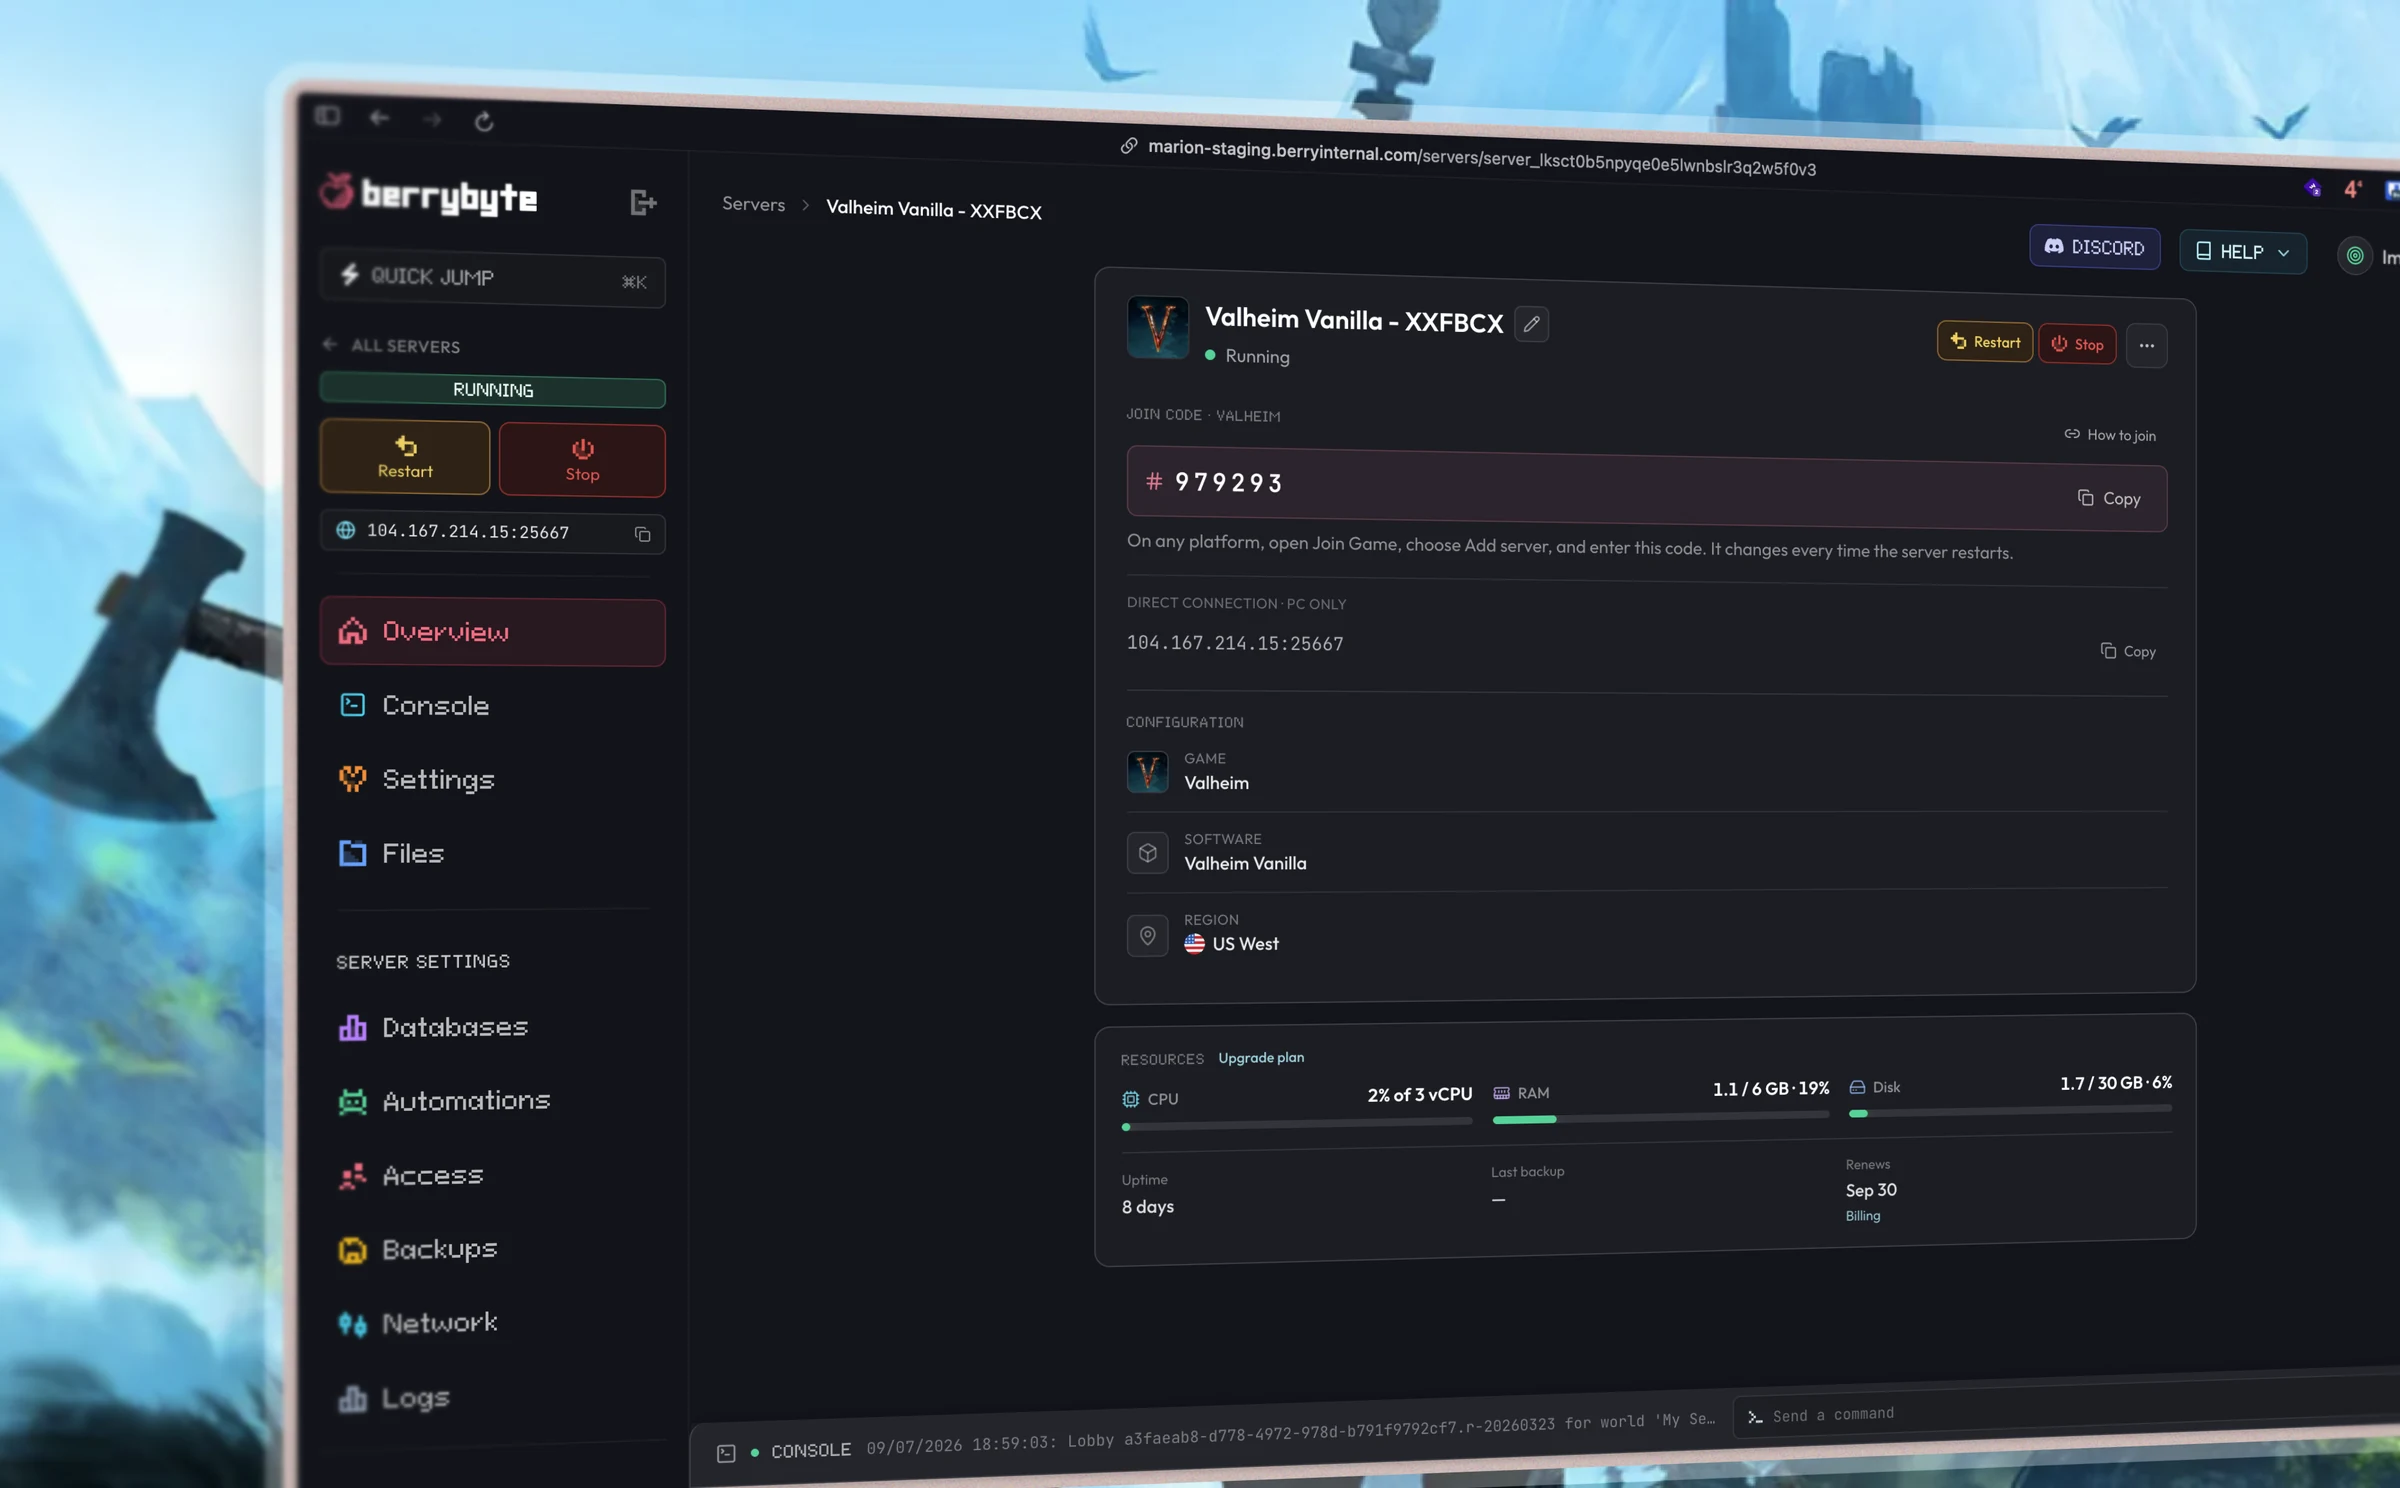Click the direct connection address 104.167.214.15:25667
The height and width of the screenshot is (1488, 2400).
pyautogui.click(x=1235, y=643)
